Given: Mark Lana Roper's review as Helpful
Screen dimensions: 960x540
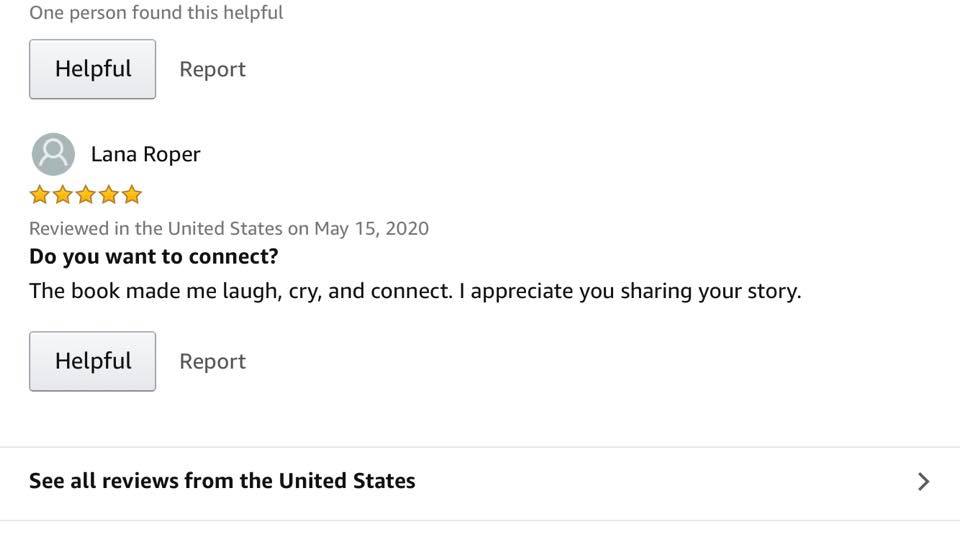Looking at the screenshot, I should 92,361.
